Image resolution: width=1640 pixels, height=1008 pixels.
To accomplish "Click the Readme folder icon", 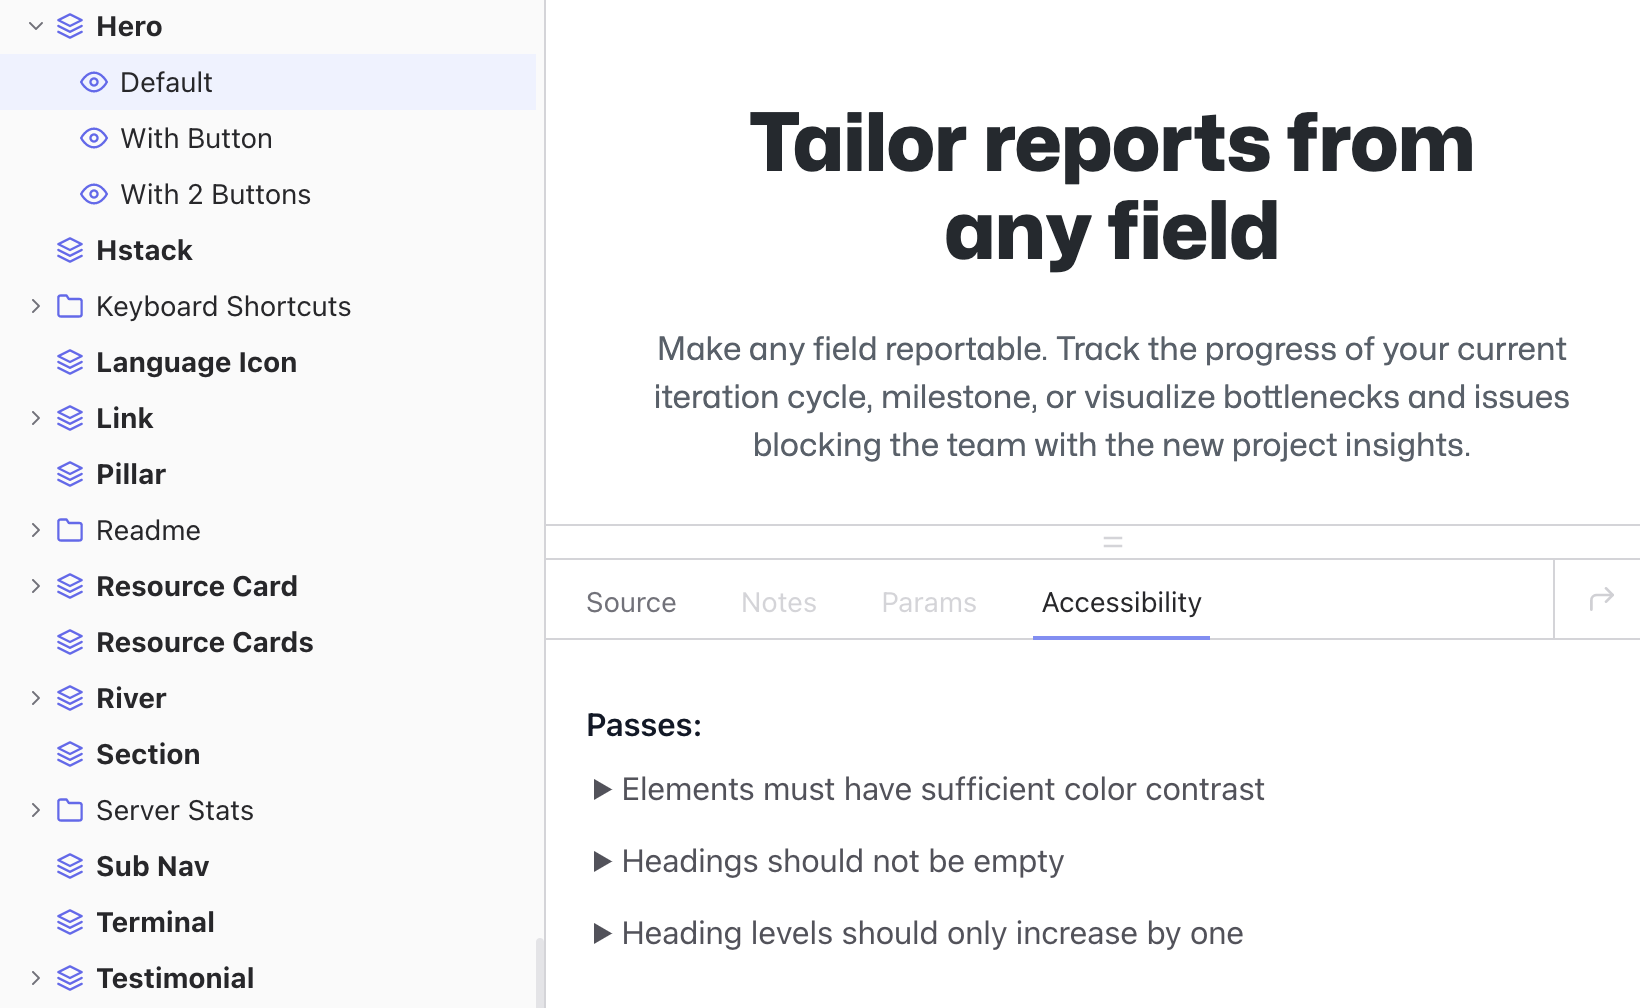I will click(x=70, y=530).
